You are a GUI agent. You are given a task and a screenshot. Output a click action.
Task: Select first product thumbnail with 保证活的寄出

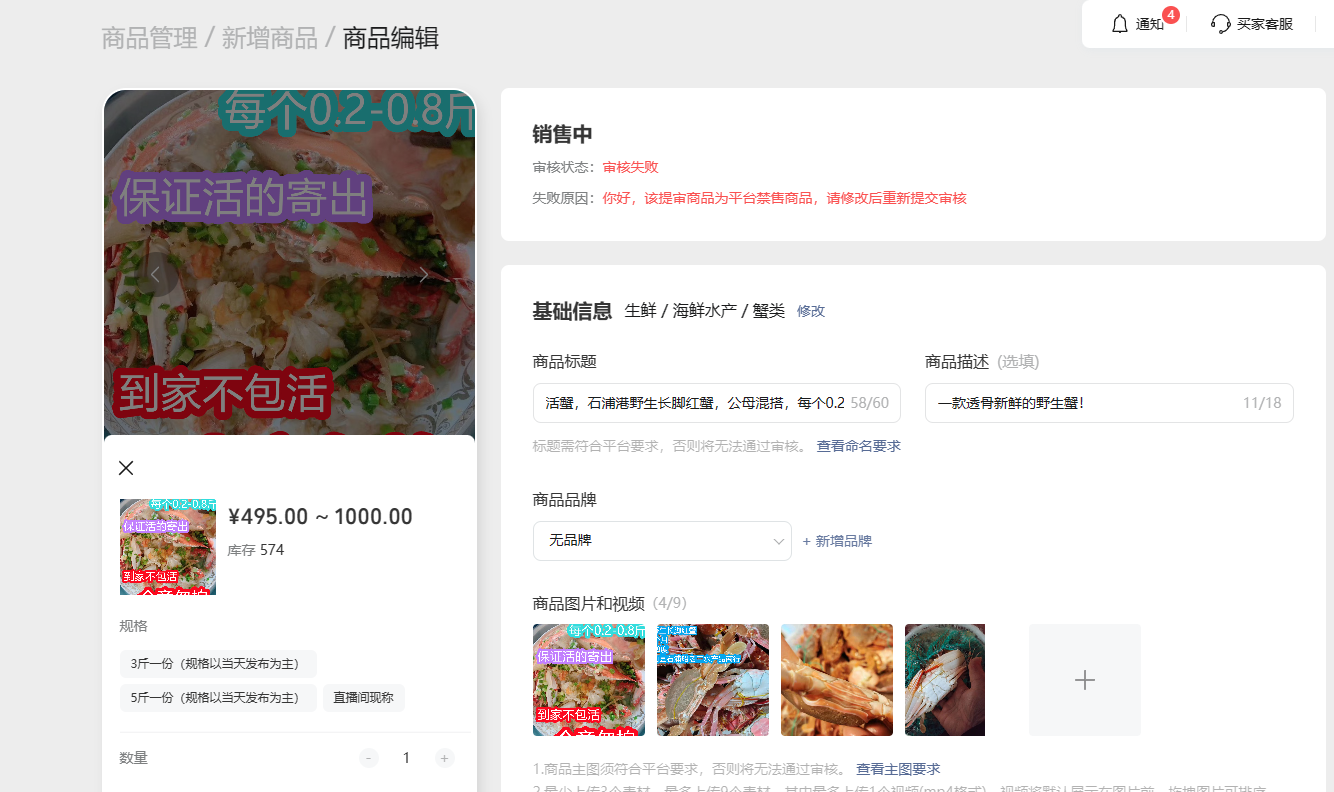pyautogui.click(x=589, y=680)
